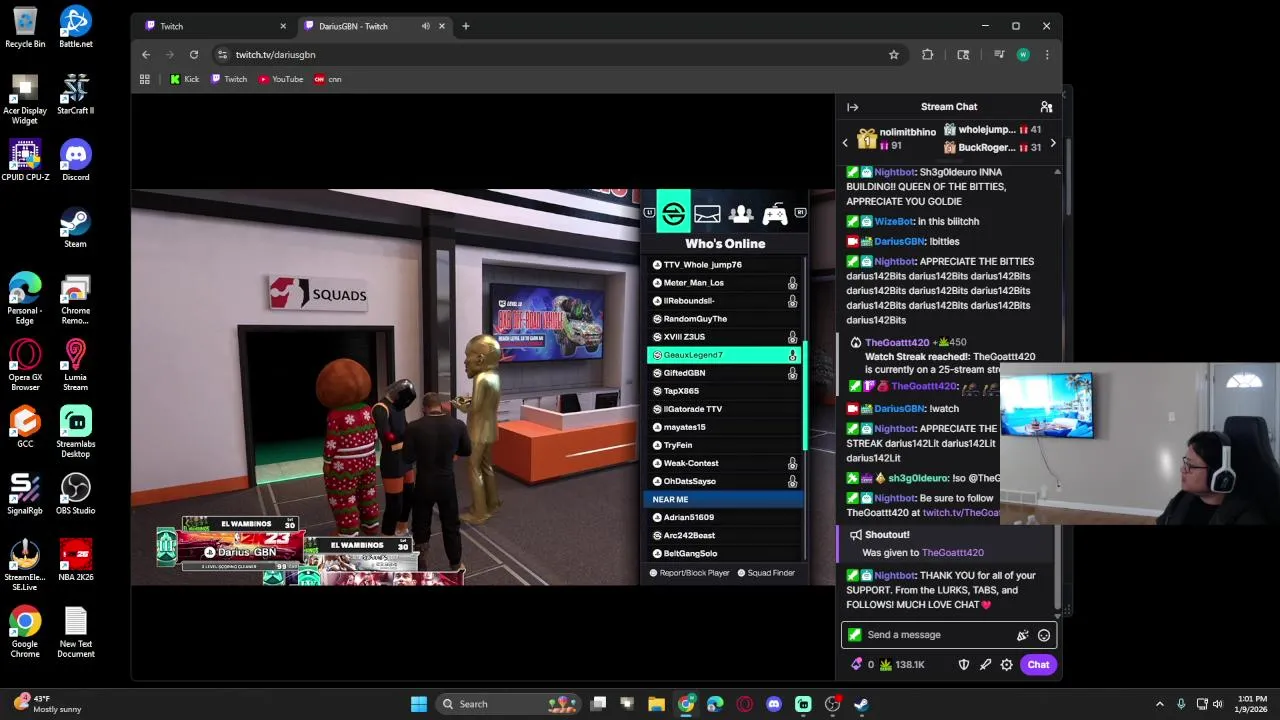
Task: Open Discord from the taskbar
Action: tap(774, 704)
